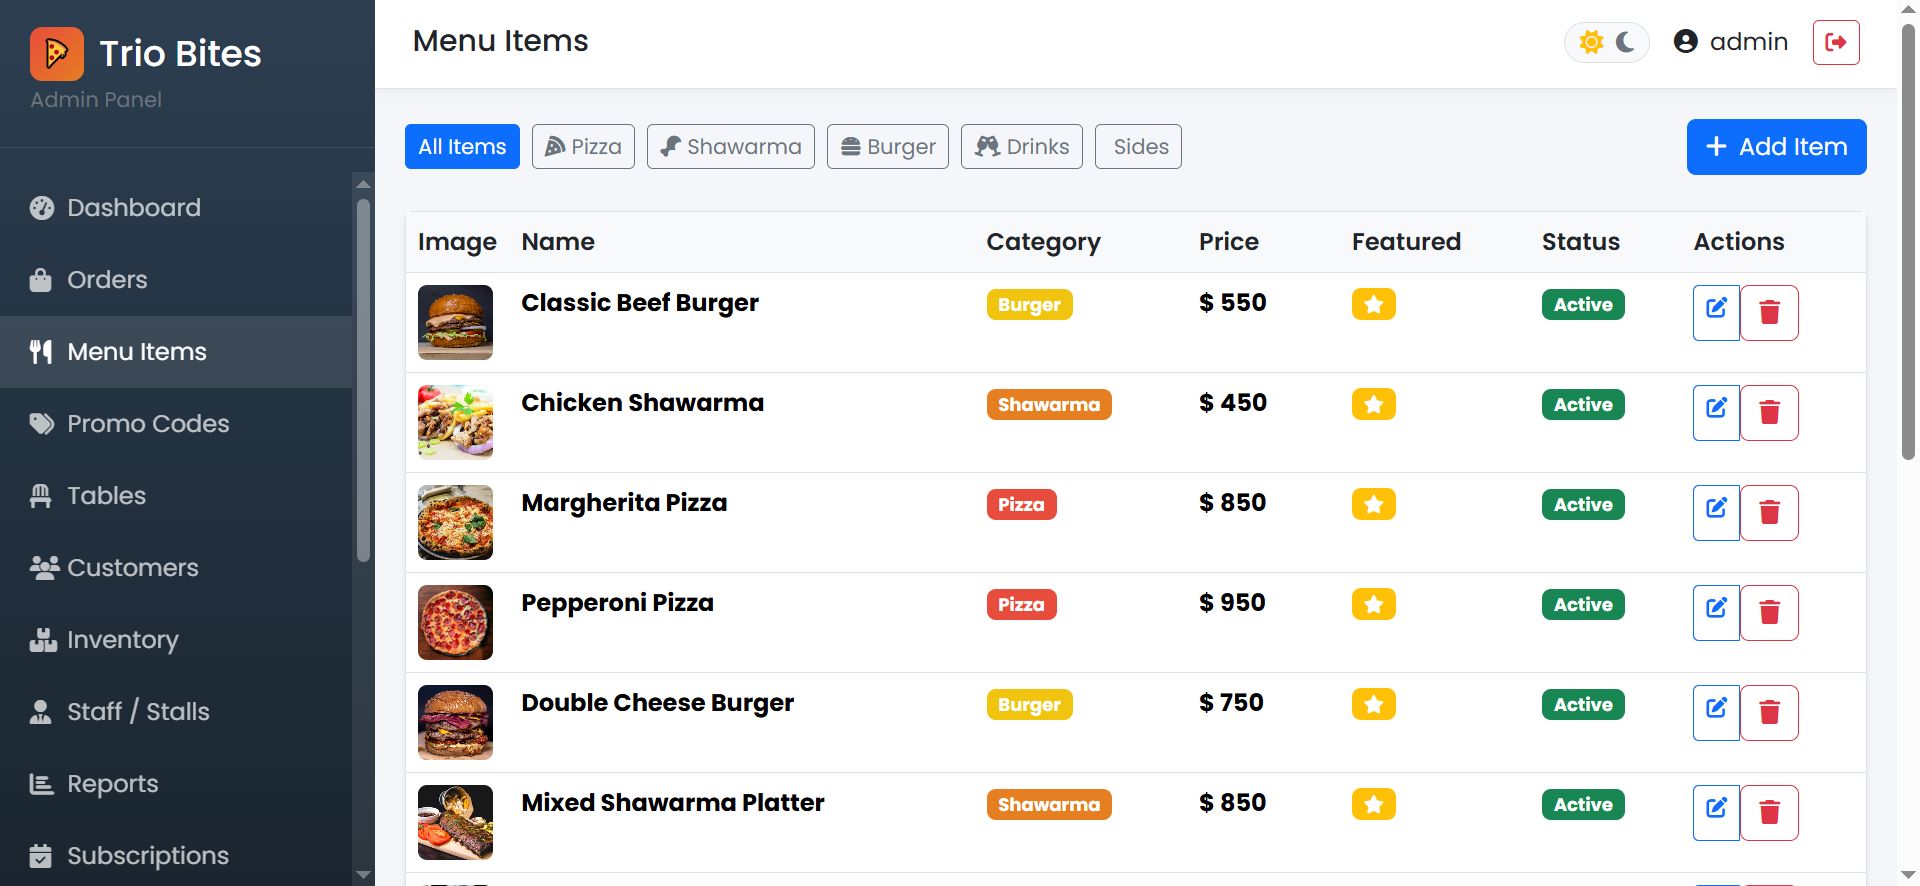
Task: Toggle featured star for Pepperoni Pizza
Action: [1373, 604]
